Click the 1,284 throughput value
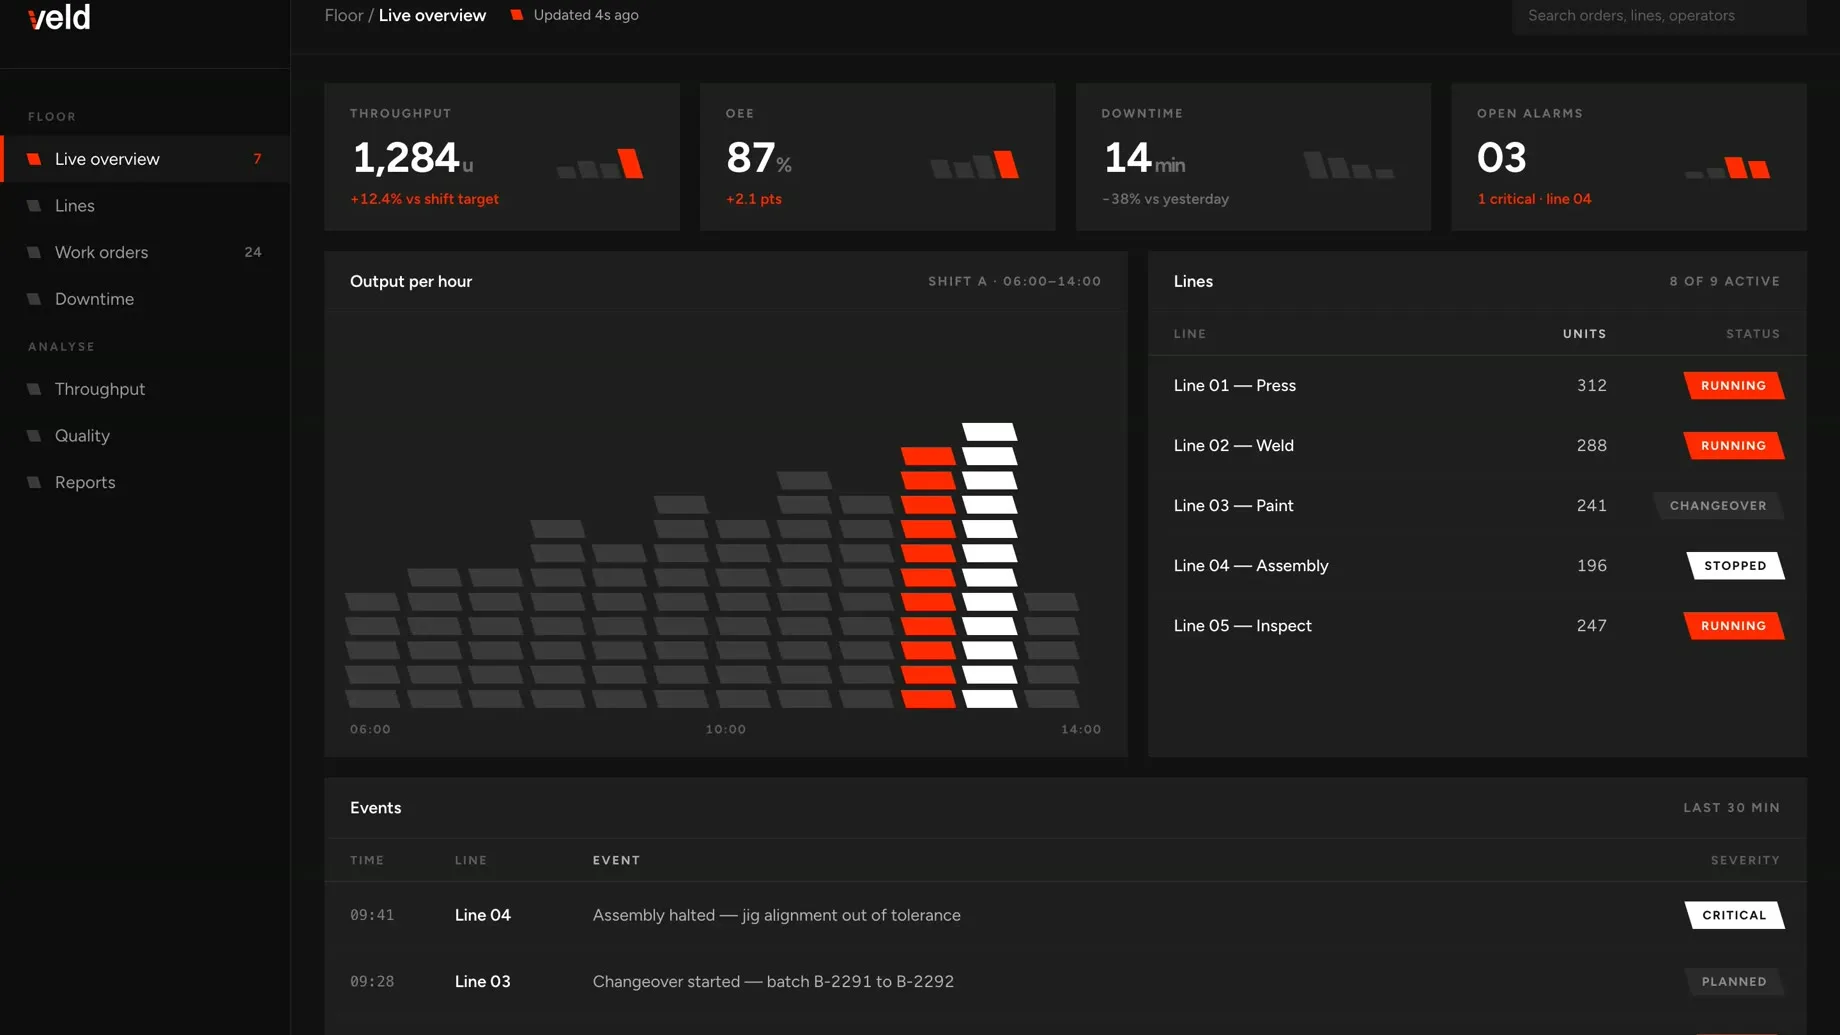 (x=405, y=158)
